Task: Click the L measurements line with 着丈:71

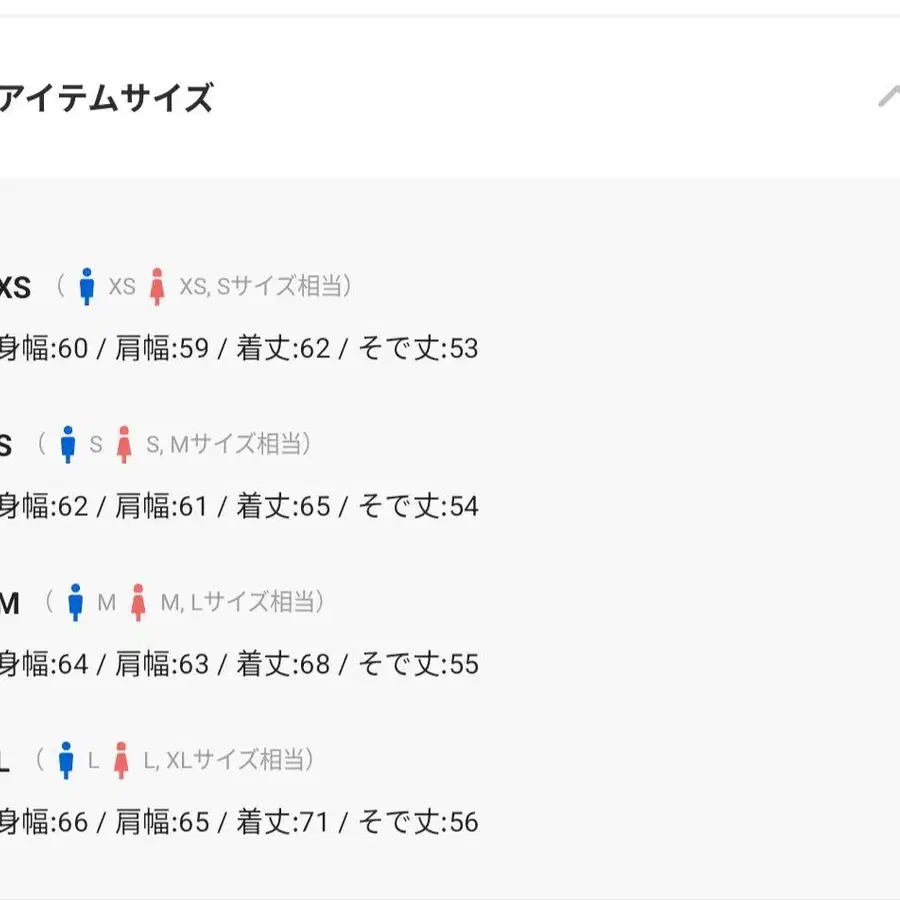Action: 238,822
